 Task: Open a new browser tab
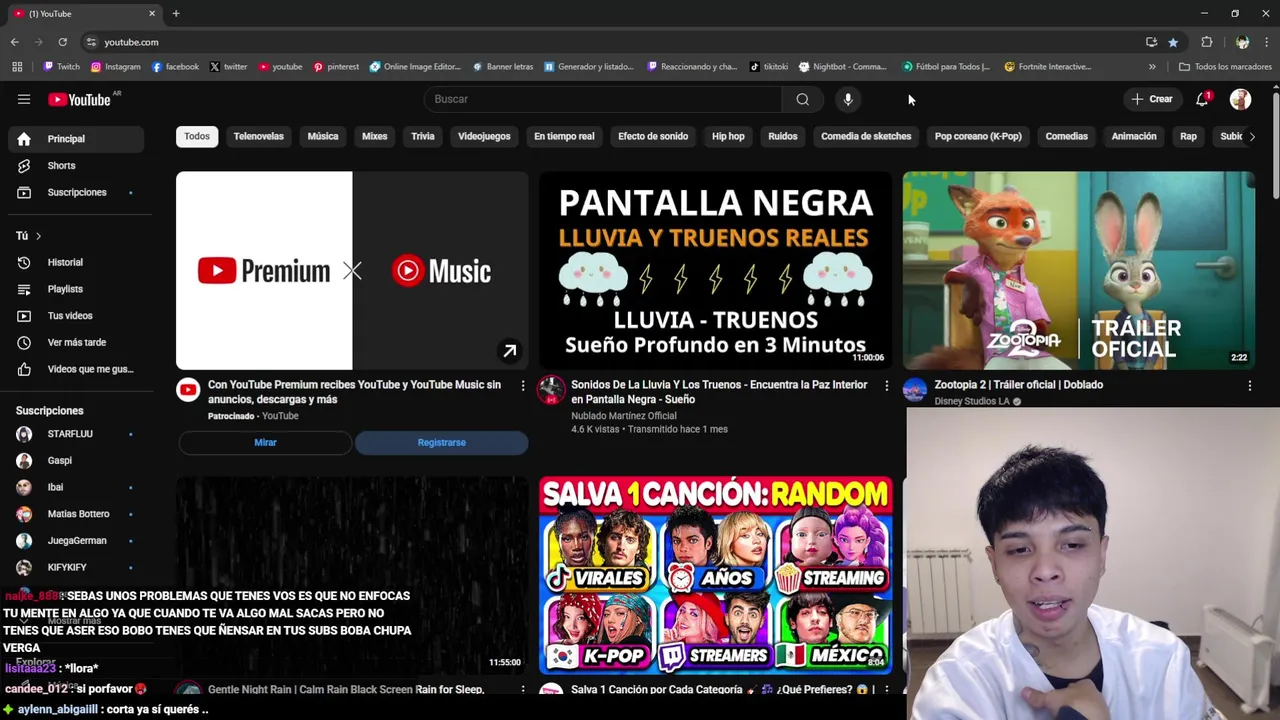(176, 14)
